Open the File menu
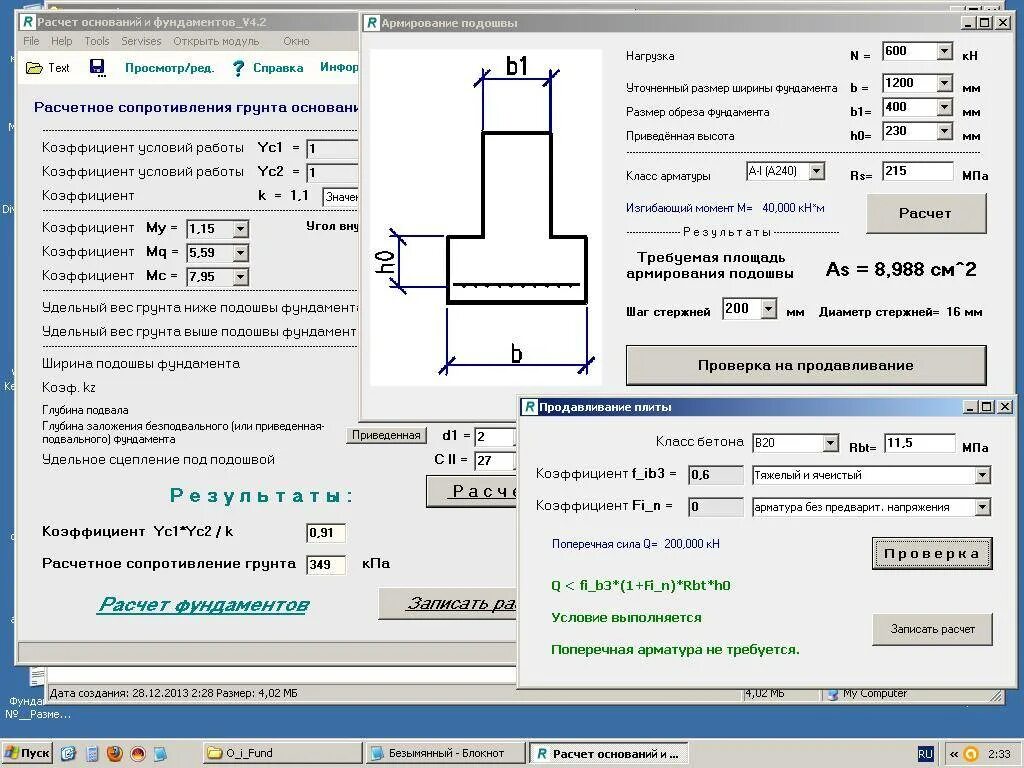Screen dimensions: 1024x768 click(31, 41)
